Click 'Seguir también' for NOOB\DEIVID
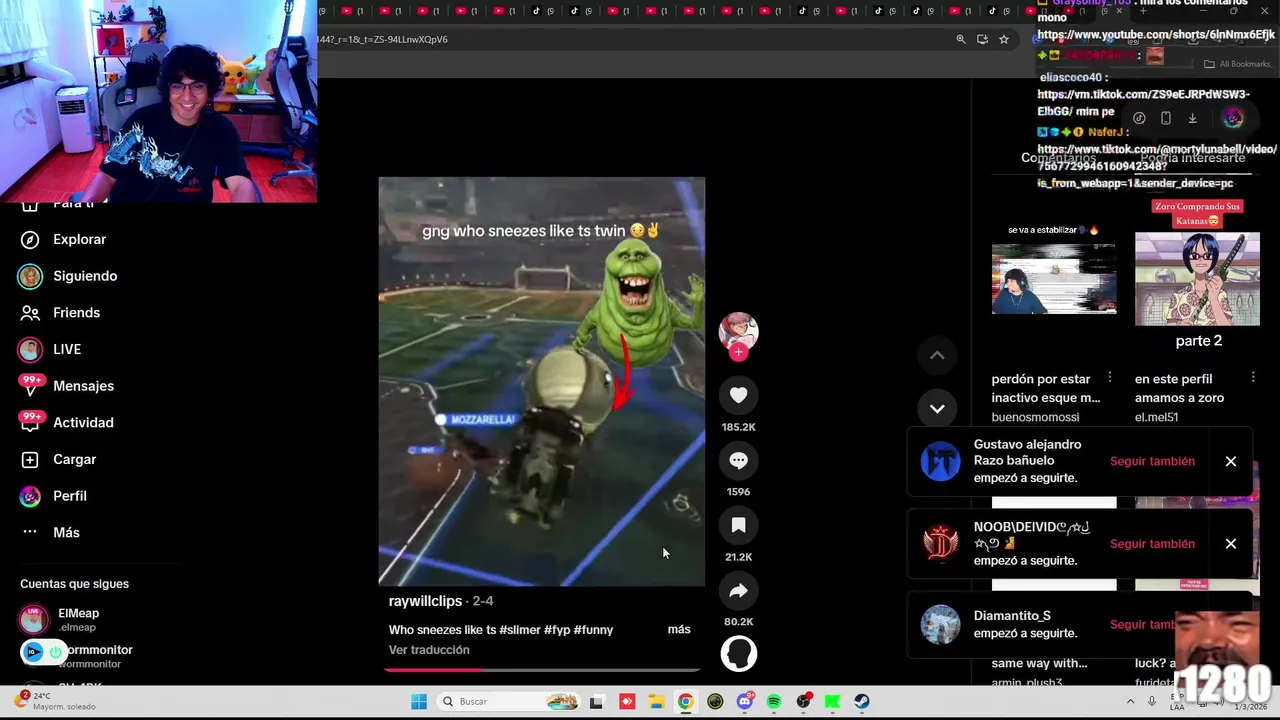The height and width of the screenshot is (720, 1280). point(1152,544)
